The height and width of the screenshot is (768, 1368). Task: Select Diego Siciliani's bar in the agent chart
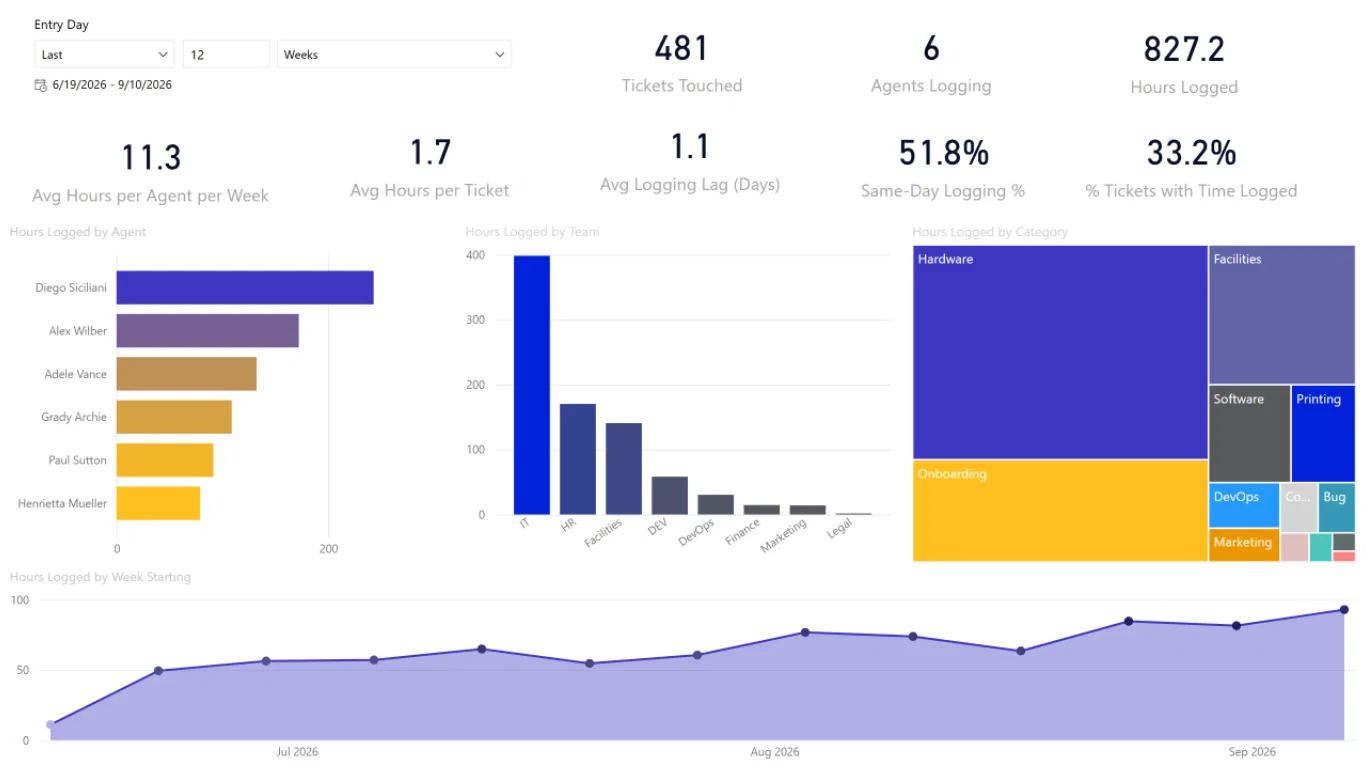(245, 288)
